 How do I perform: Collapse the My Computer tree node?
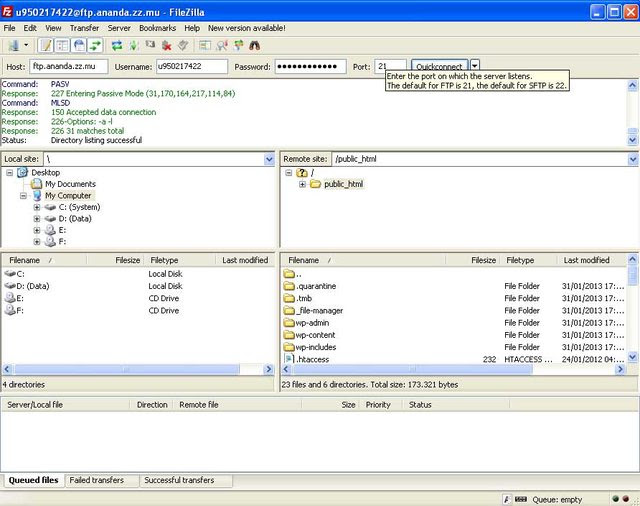coord(23,195)
